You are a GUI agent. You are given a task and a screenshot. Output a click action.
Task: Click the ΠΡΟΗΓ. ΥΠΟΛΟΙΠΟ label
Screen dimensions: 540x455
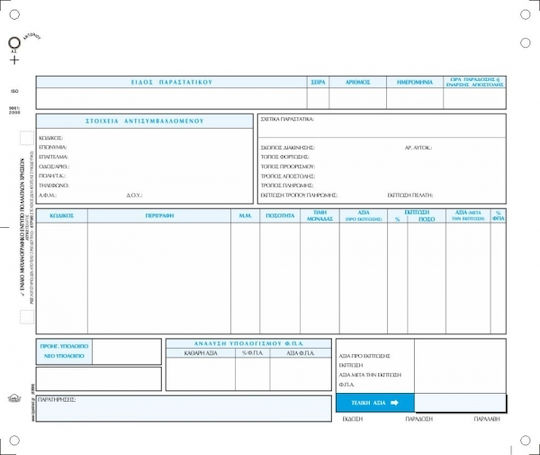point(64,346)
